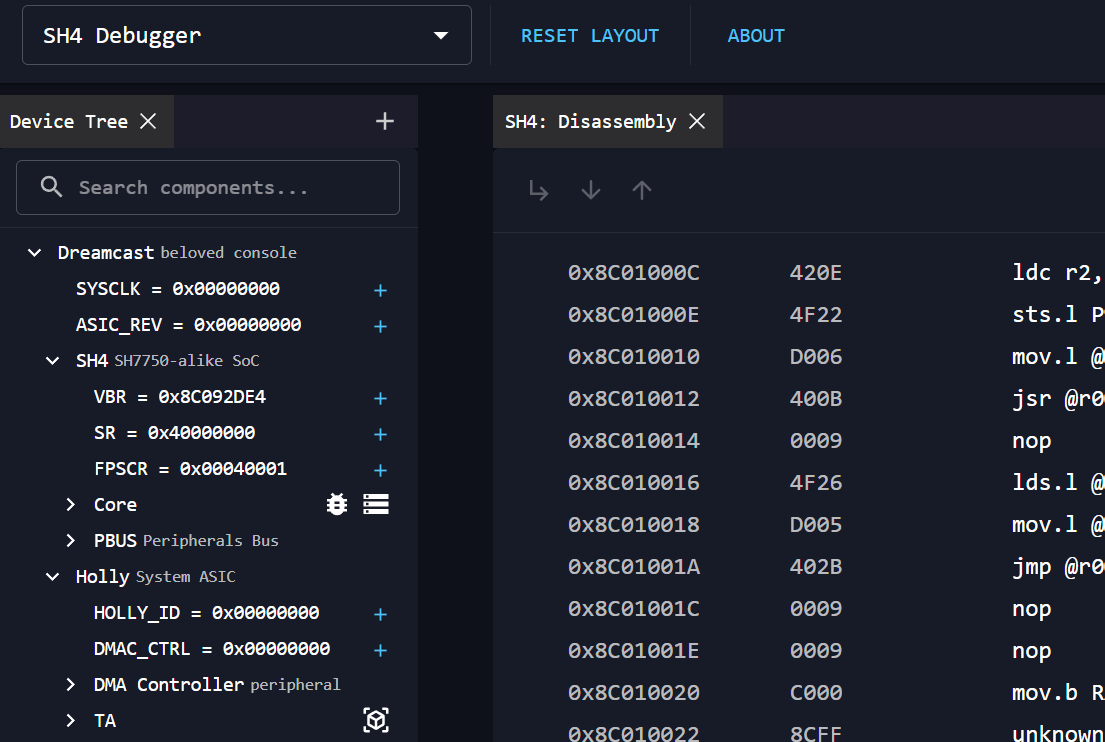Click opcode D005 in disassembly

pos(815,524)
